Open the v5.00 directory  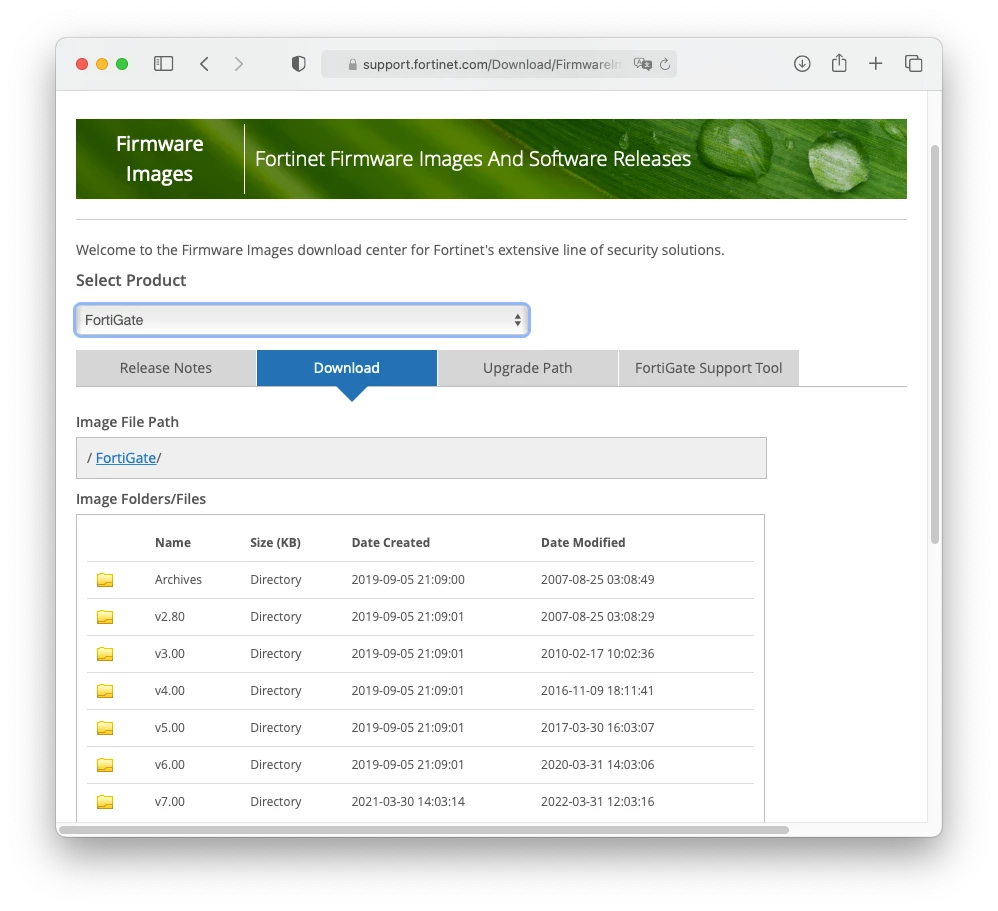[x=169, y=727]
